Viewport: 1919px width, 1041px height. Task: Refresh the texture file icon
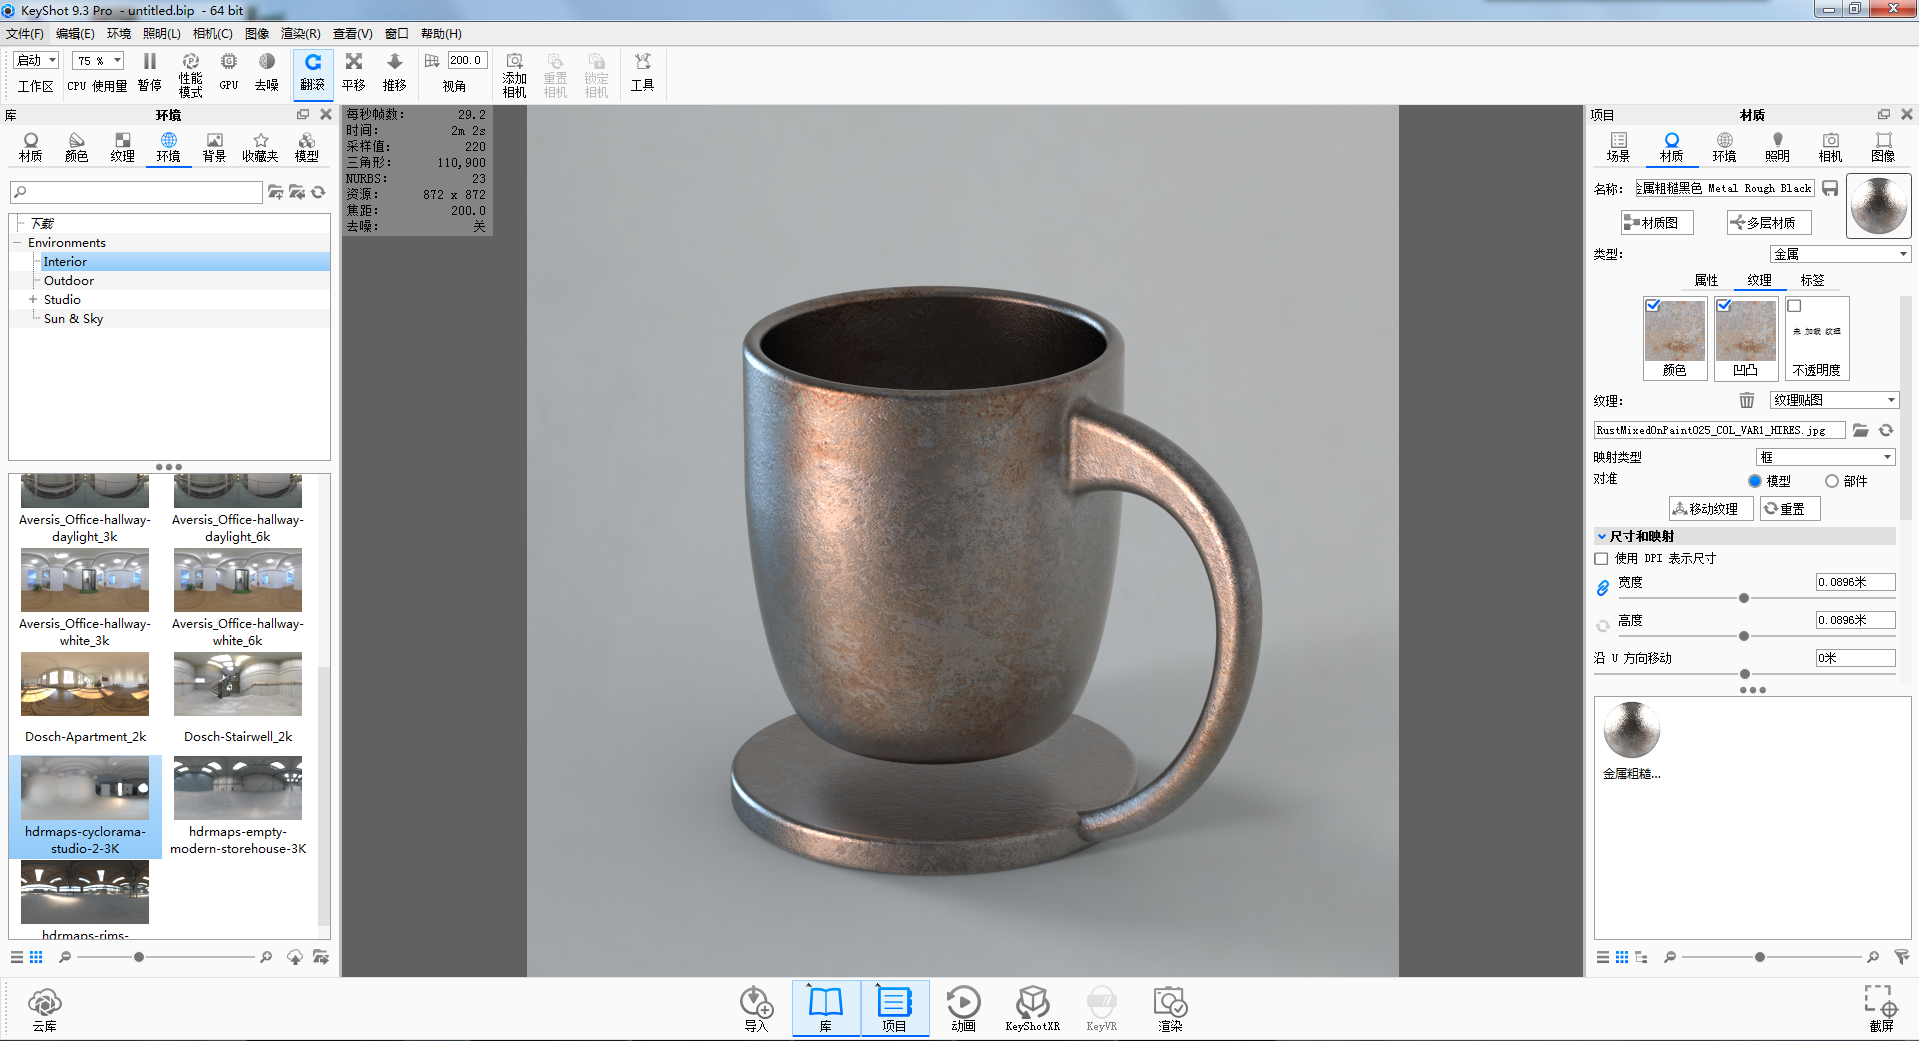(x=1886, y=430)
